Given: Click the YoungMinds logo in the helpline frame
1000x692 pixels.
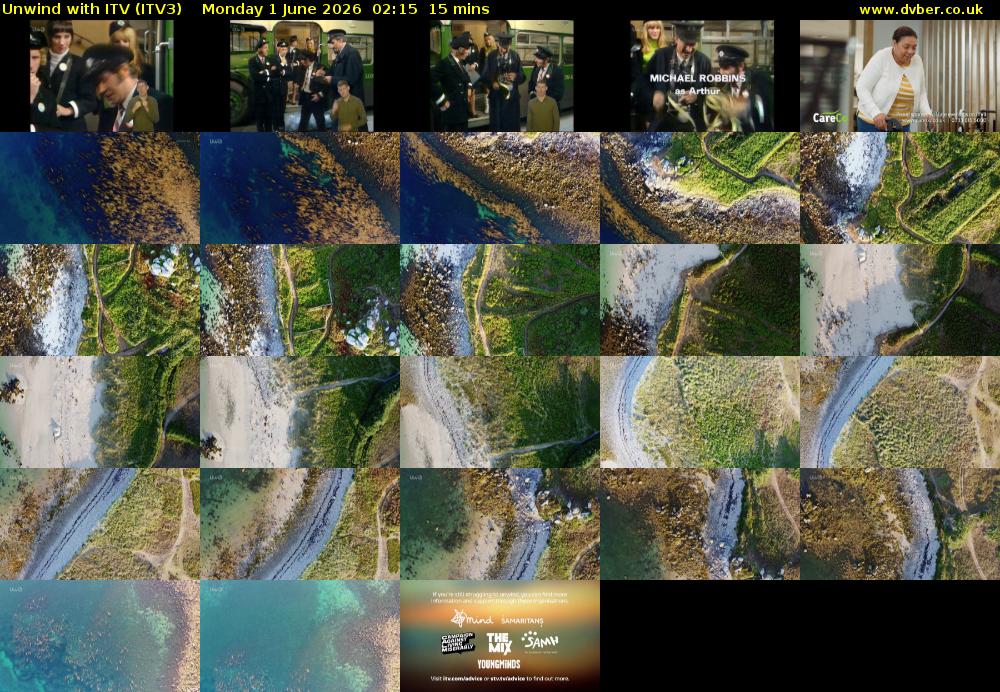Looking at the screenshot, I should (499, 664).
